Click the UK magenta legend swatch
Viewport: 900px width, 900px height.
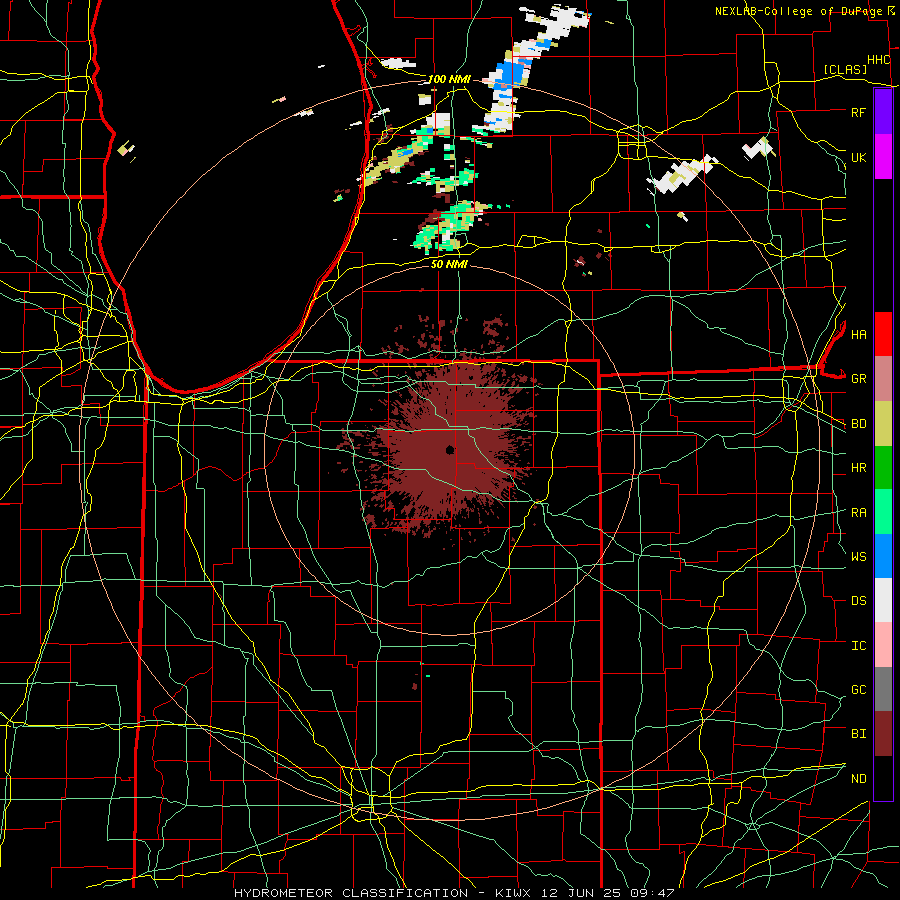coord(883,157)
